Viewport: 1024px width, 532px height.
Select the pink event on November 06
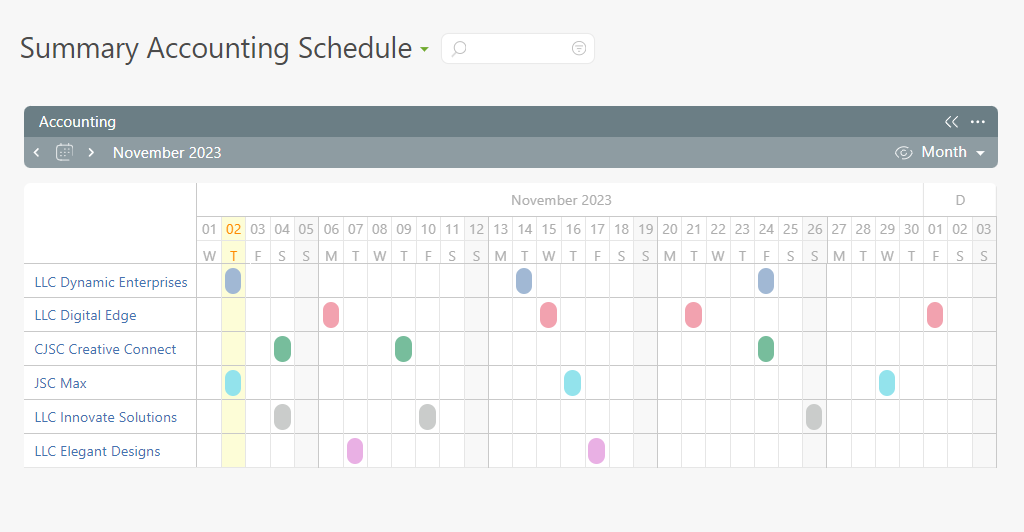(x=331, y=315)
